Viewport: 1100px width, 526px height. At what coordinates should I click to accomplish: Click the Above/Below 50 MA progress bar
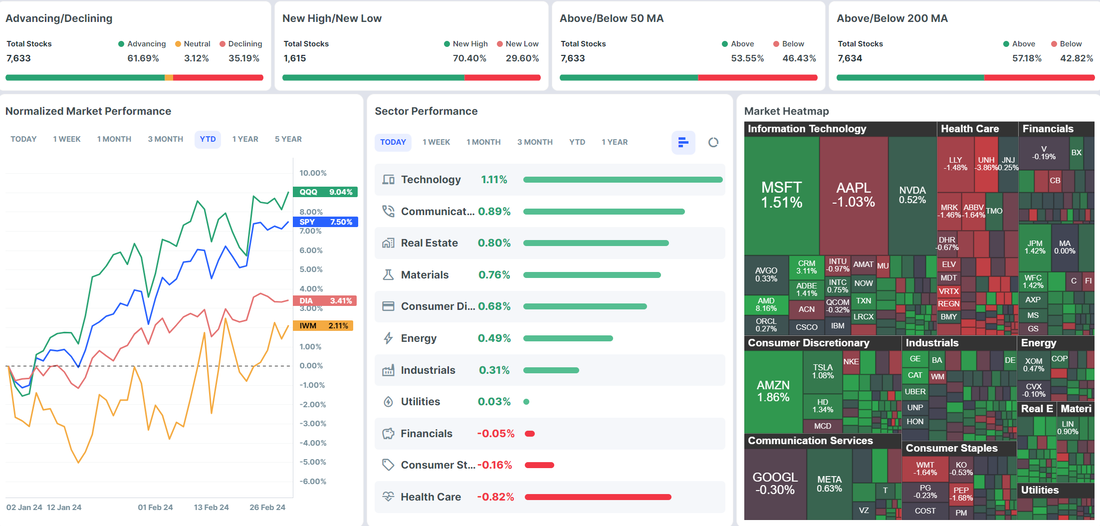point(689,78)
